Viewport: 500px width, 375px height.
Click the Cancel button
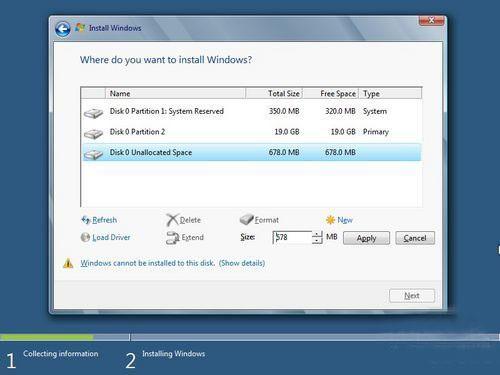pyautogui.click(x=415, y=238)
